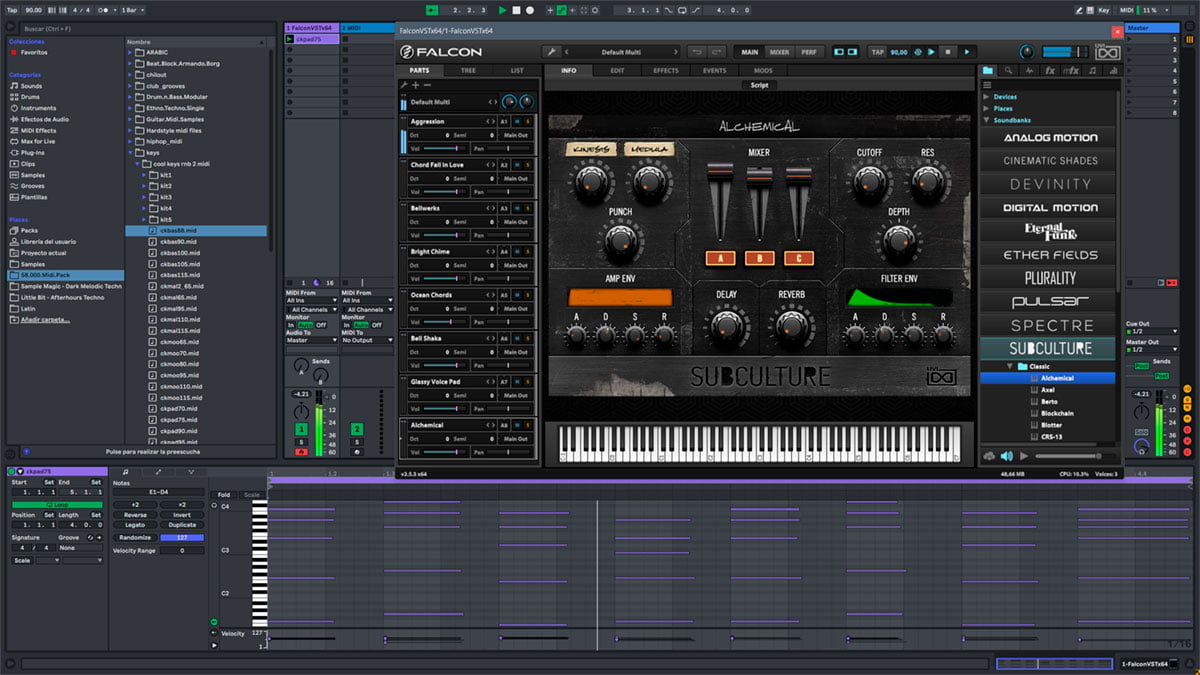Open the TREE tab in Falcon
Viewport: 1200px width, 675px height.
(x=468, y=71)
